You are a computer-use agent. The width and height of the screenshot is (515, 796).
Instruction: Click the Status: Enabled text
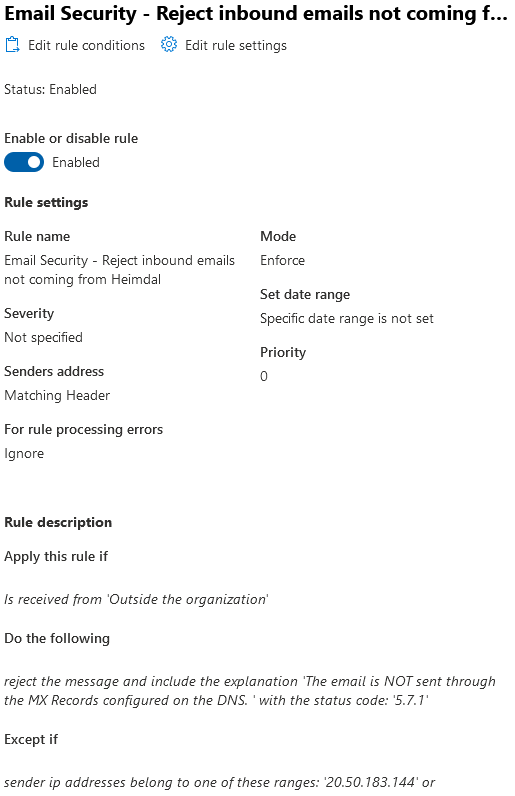click(x=50, y=89)
